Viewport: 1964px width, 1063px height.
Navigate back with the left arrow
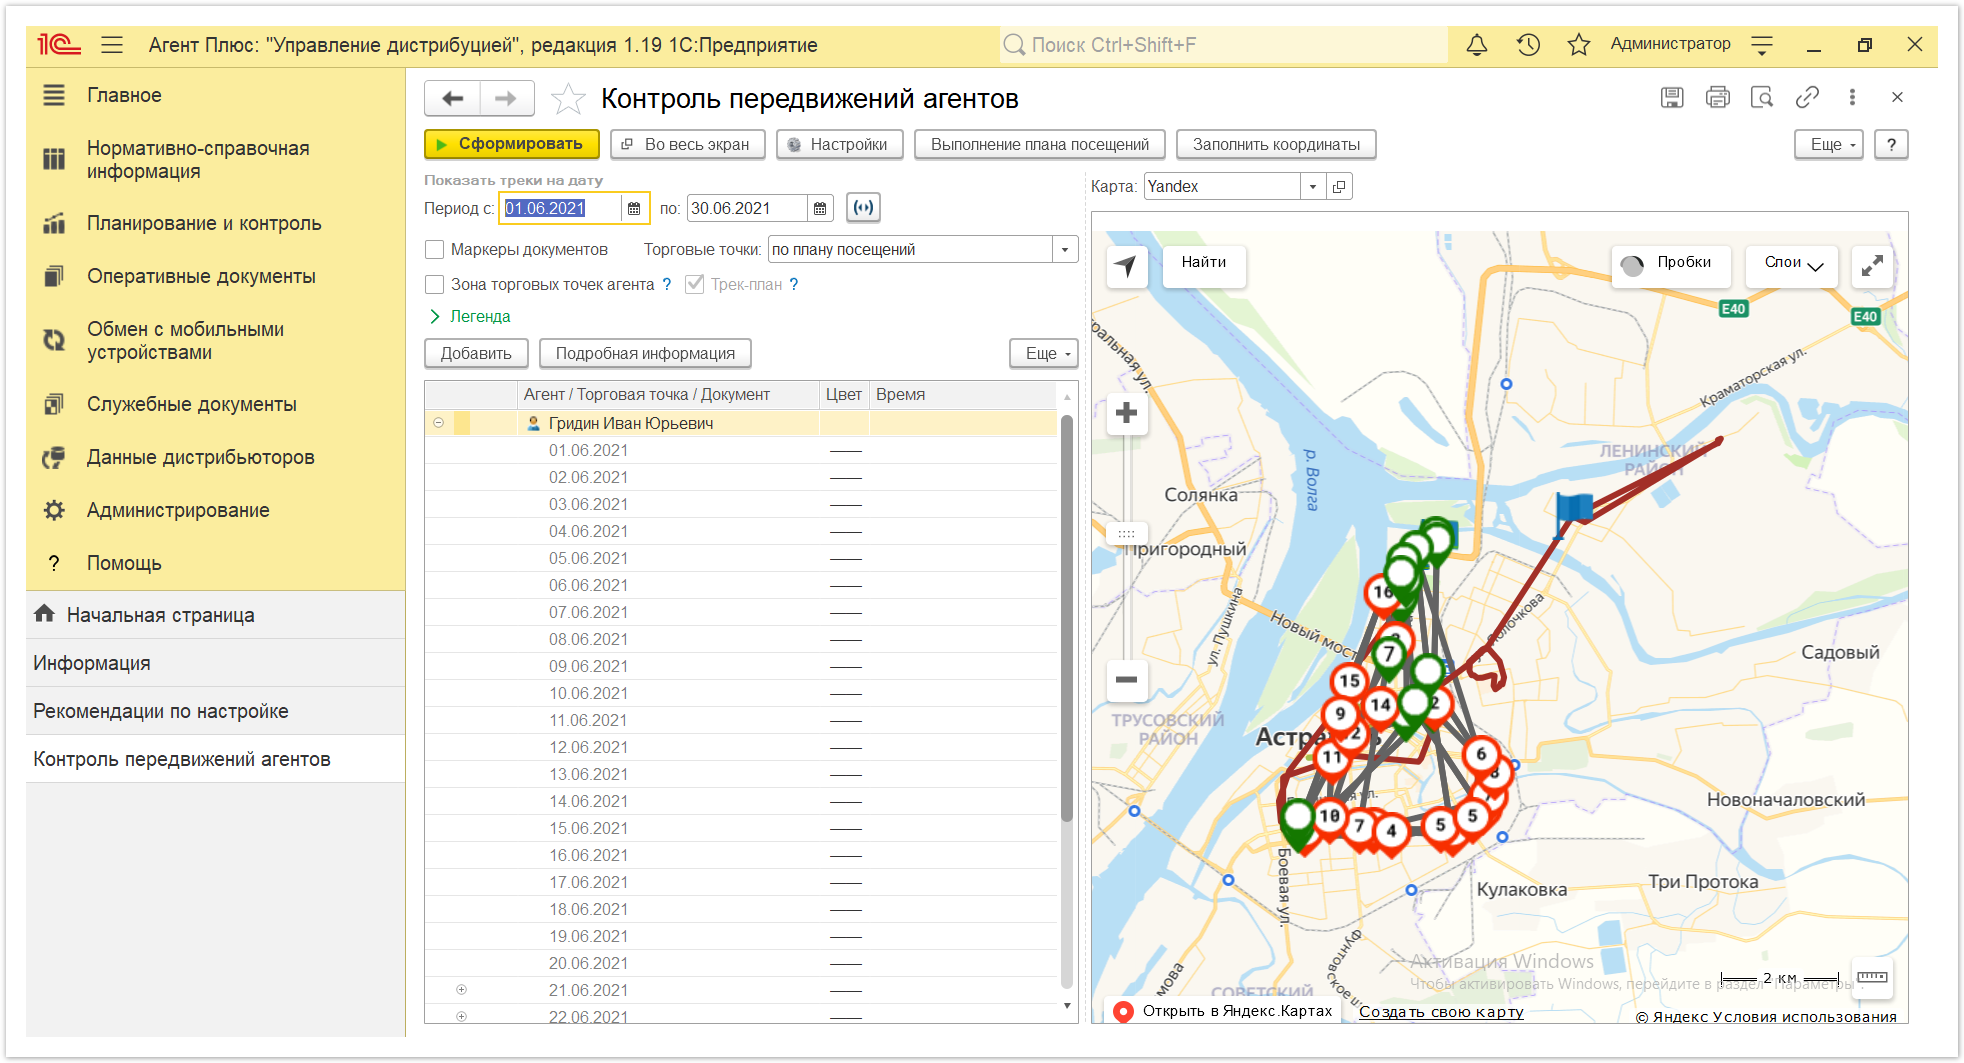453,98
